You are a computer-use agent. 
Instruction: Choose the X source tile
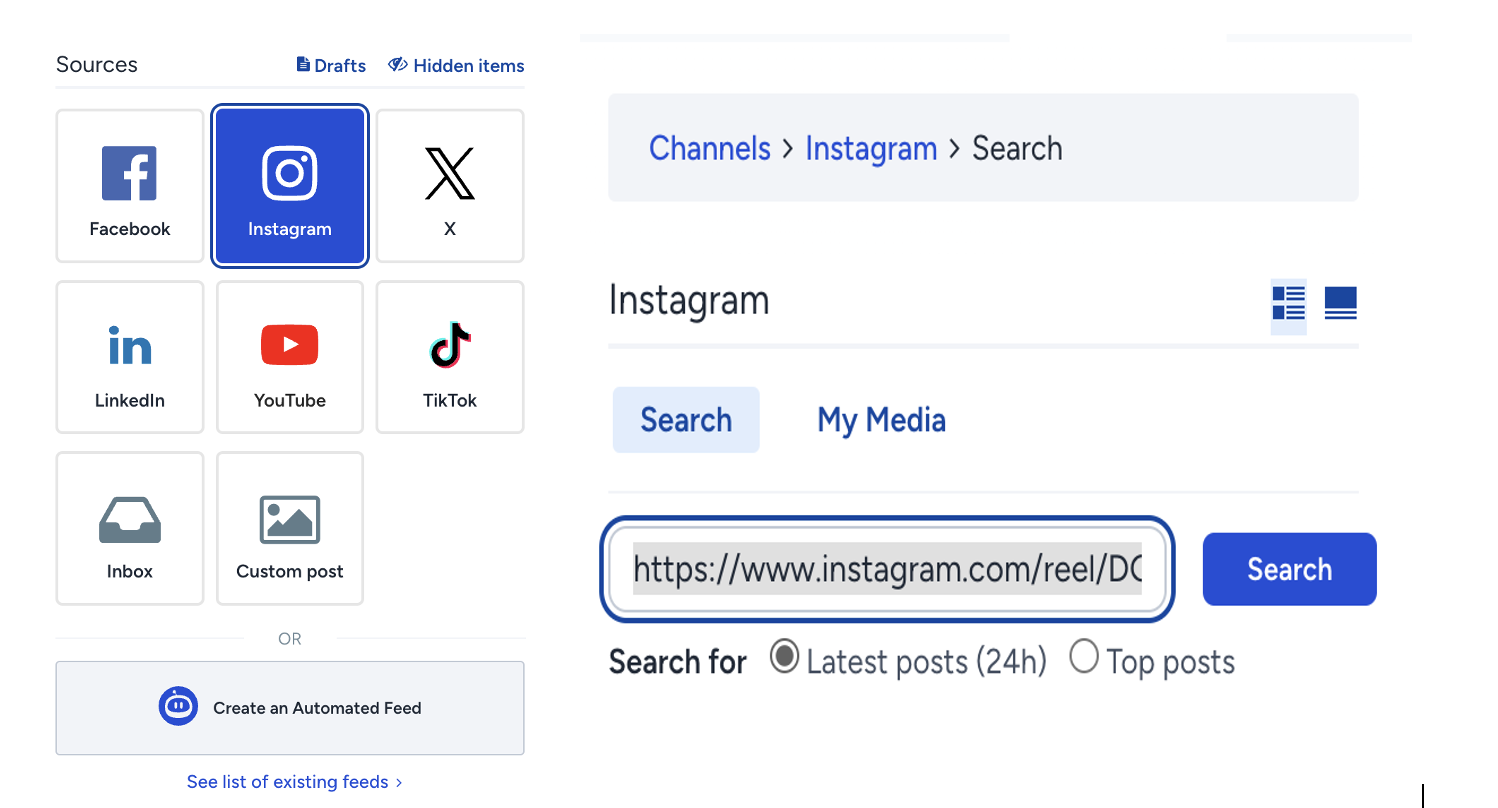450,186
